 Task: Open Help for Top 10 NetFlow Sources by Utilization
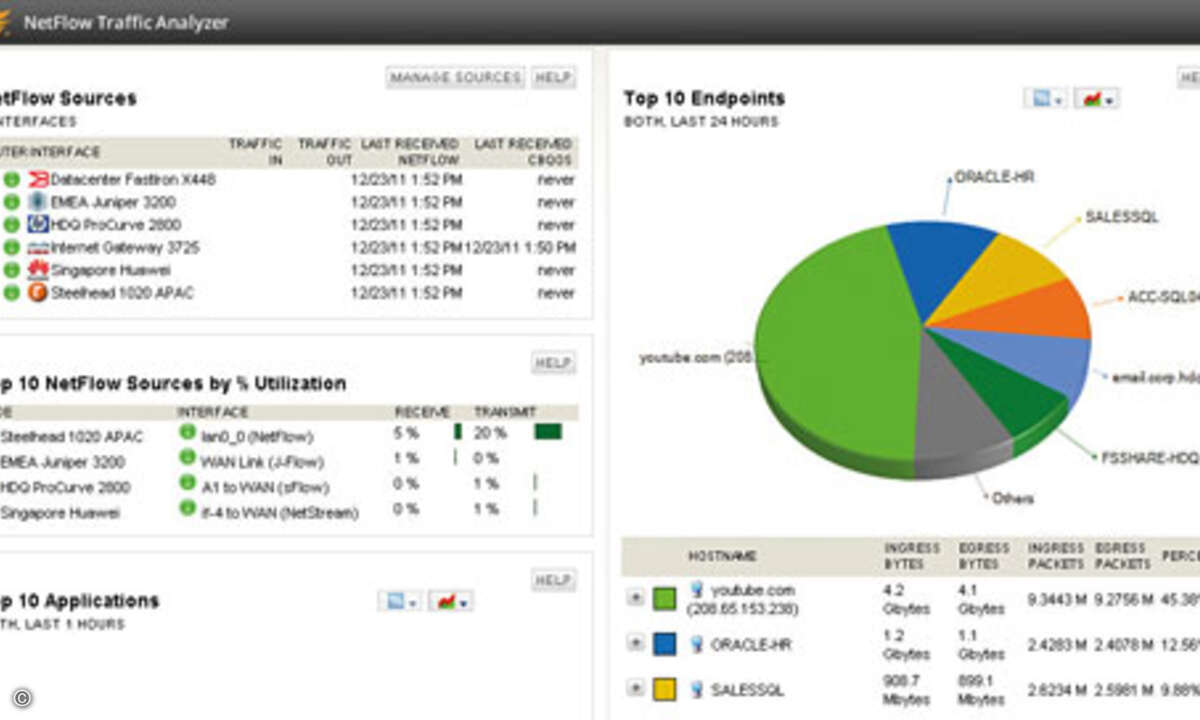click(553, 363)
